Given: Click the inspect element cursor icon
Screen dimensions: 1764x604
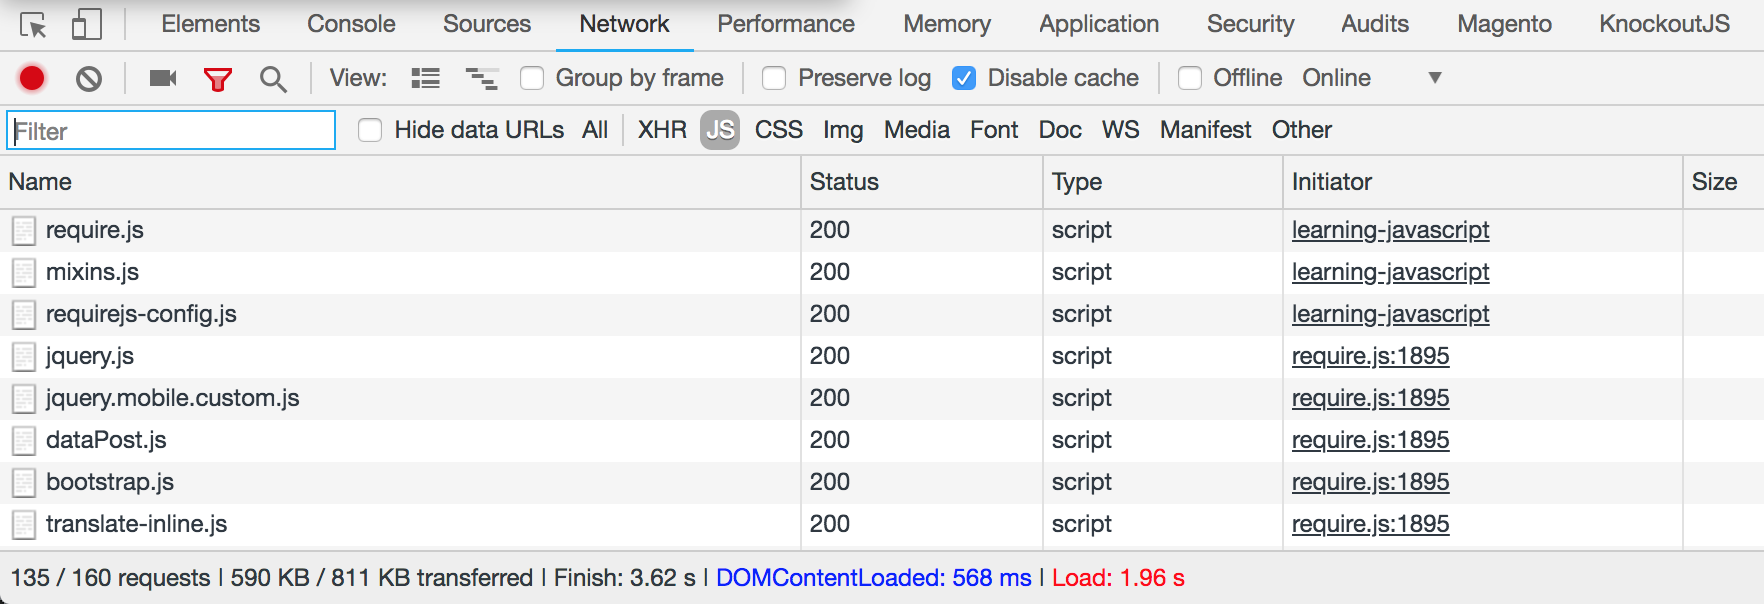Looking at the screenshot, I should (33, 25).
